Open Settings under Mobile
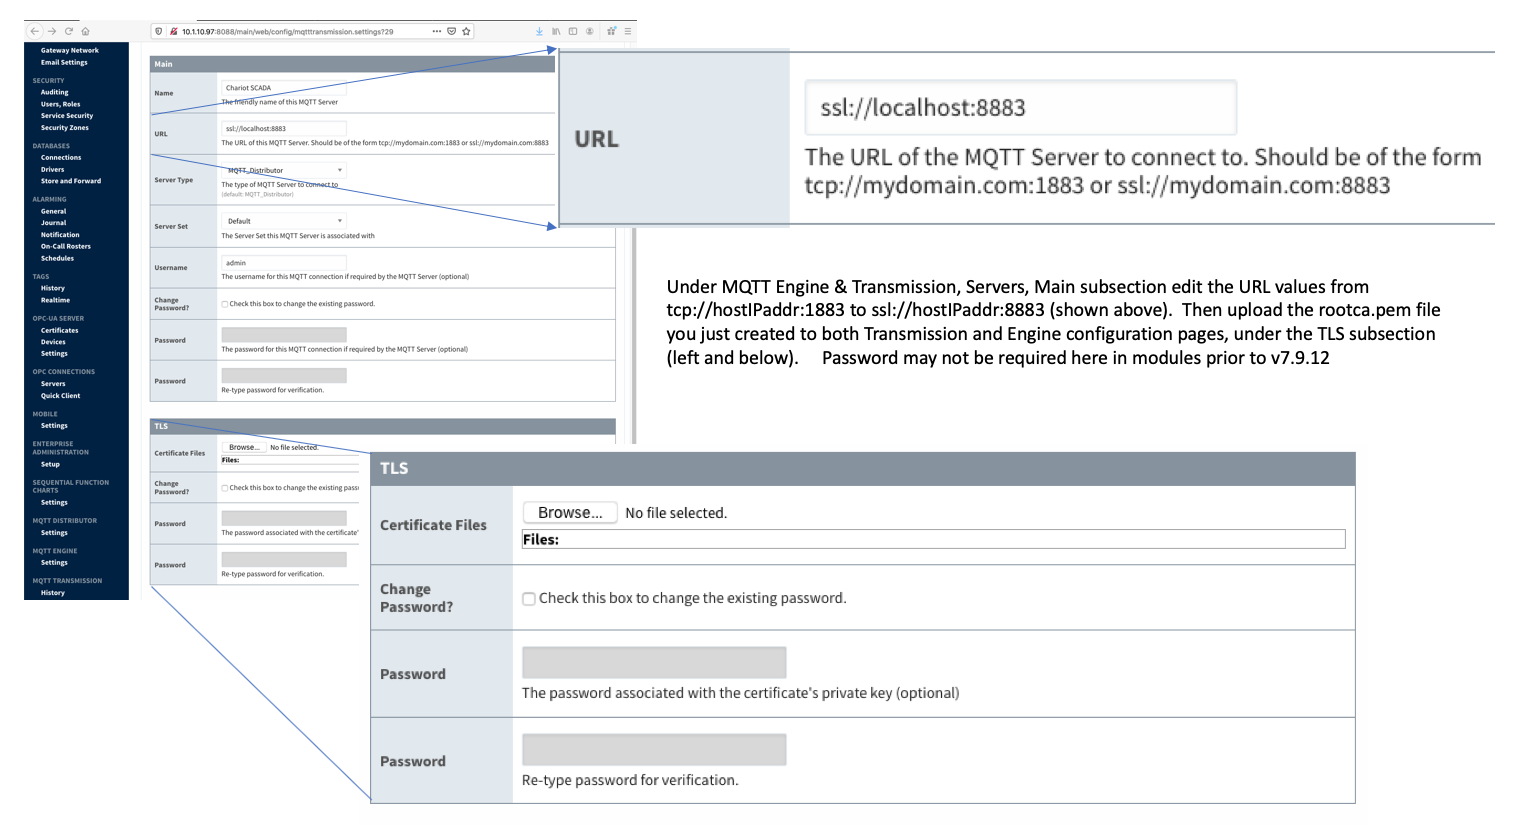Image resolution: width=1522 pixels, height=836 pixels. [54, 426]
